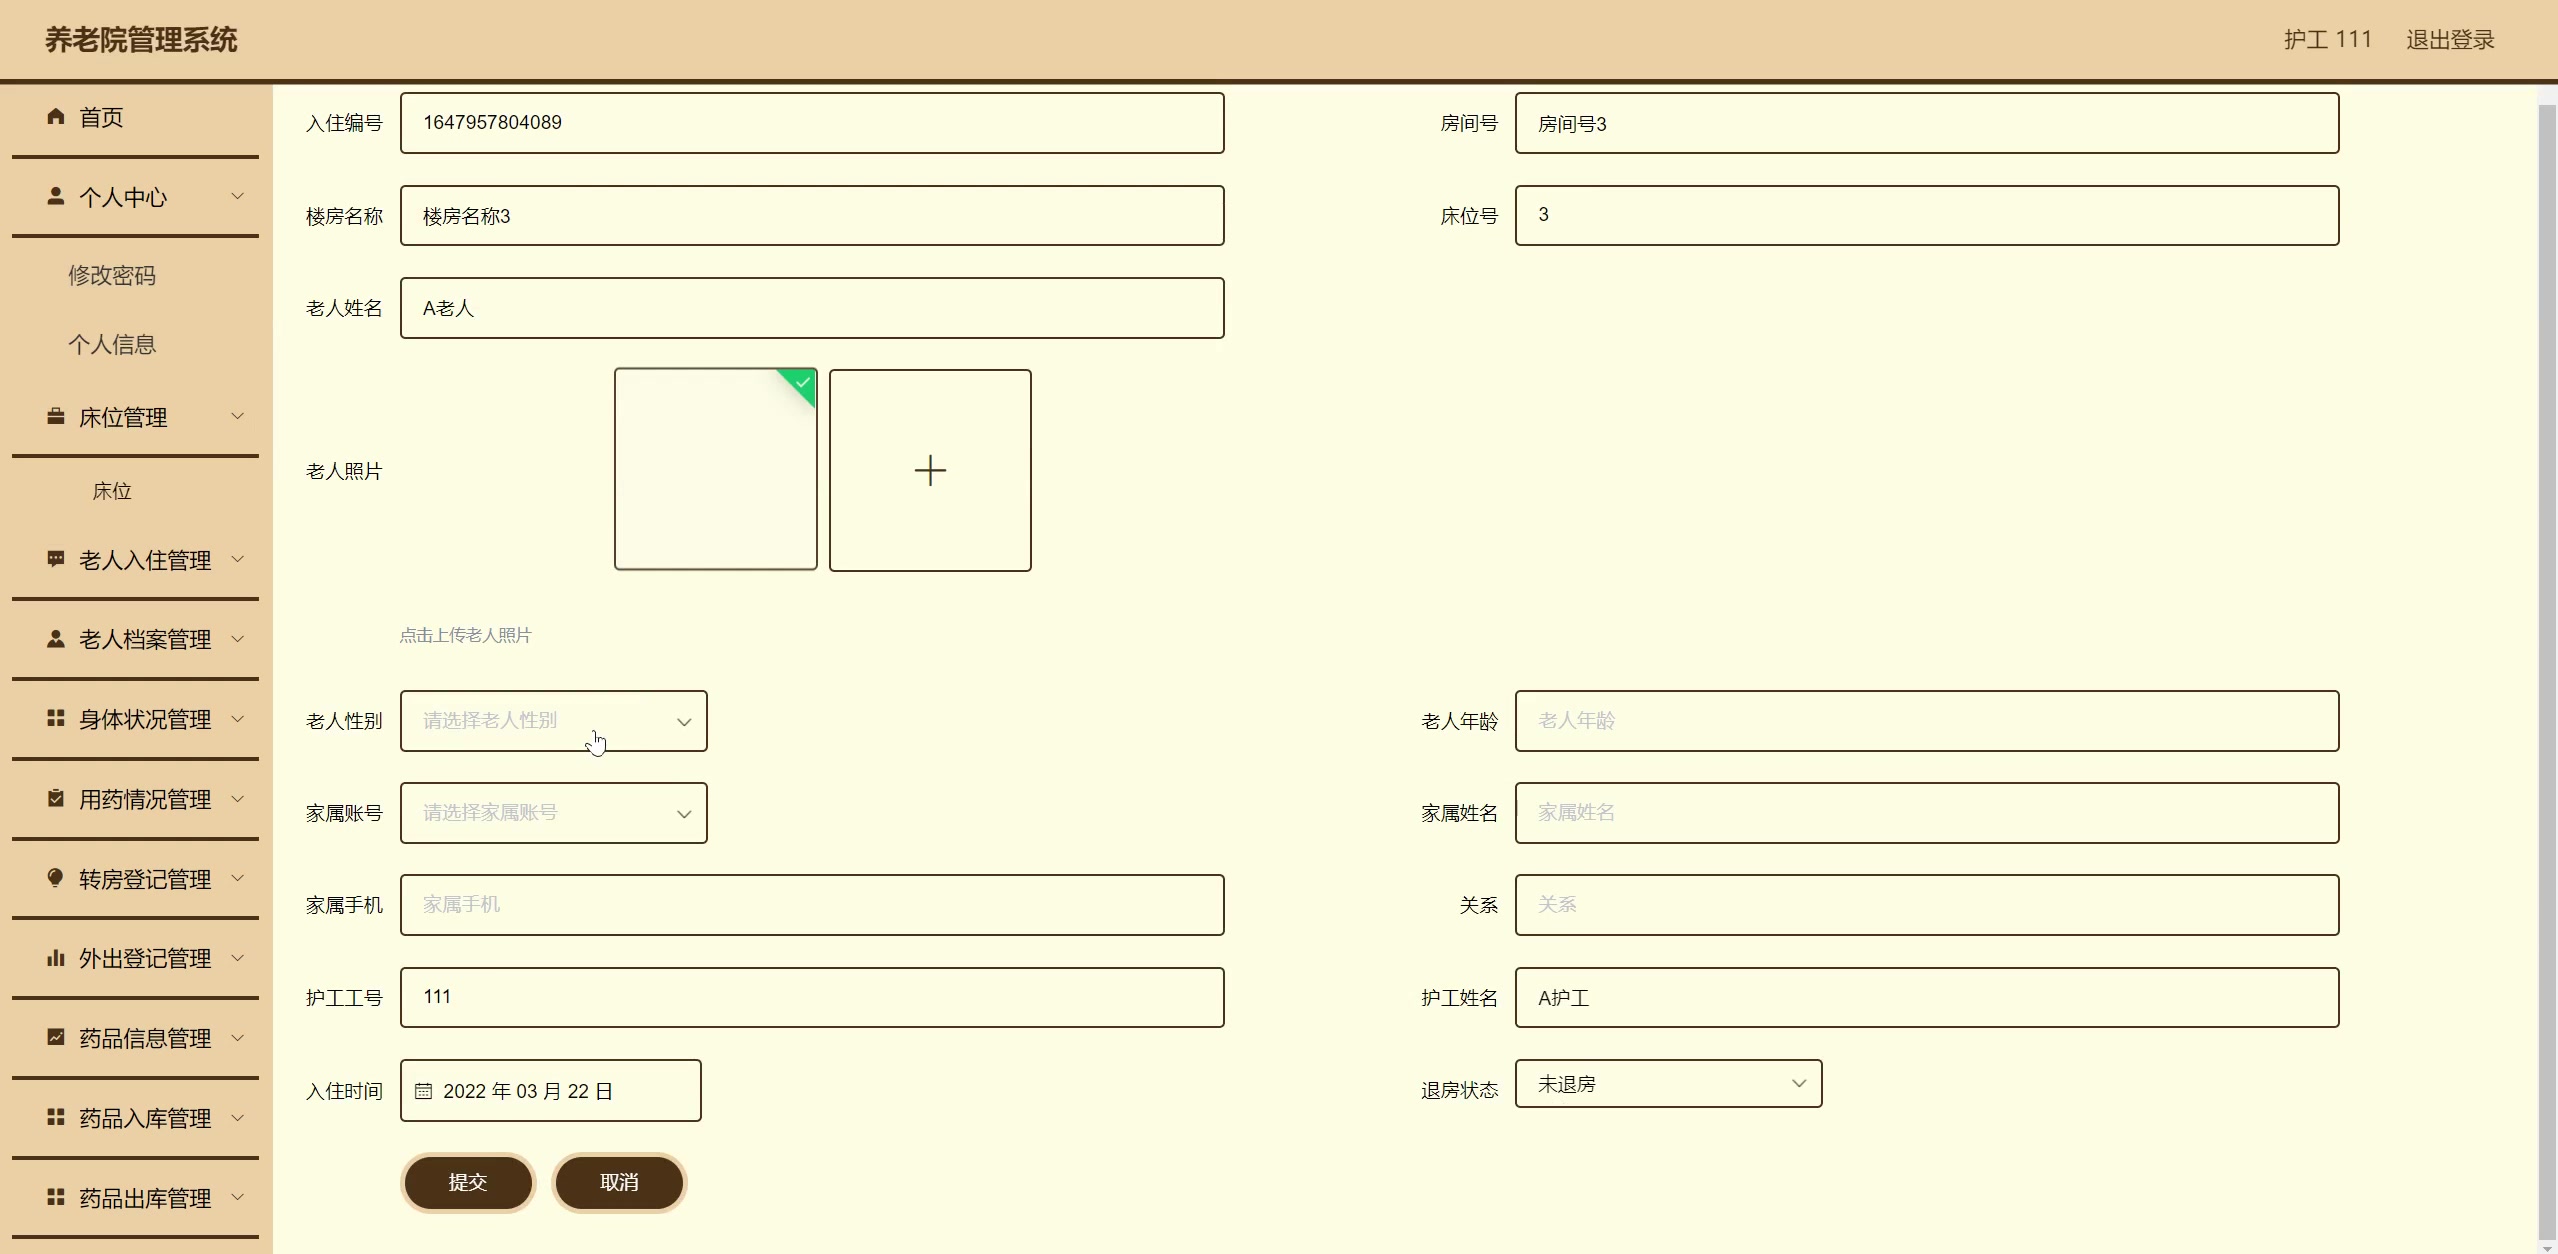The image size is (2558, 1254).
Task: Click the chat icon beside 老人入住管理
Action: click(56, 559)
